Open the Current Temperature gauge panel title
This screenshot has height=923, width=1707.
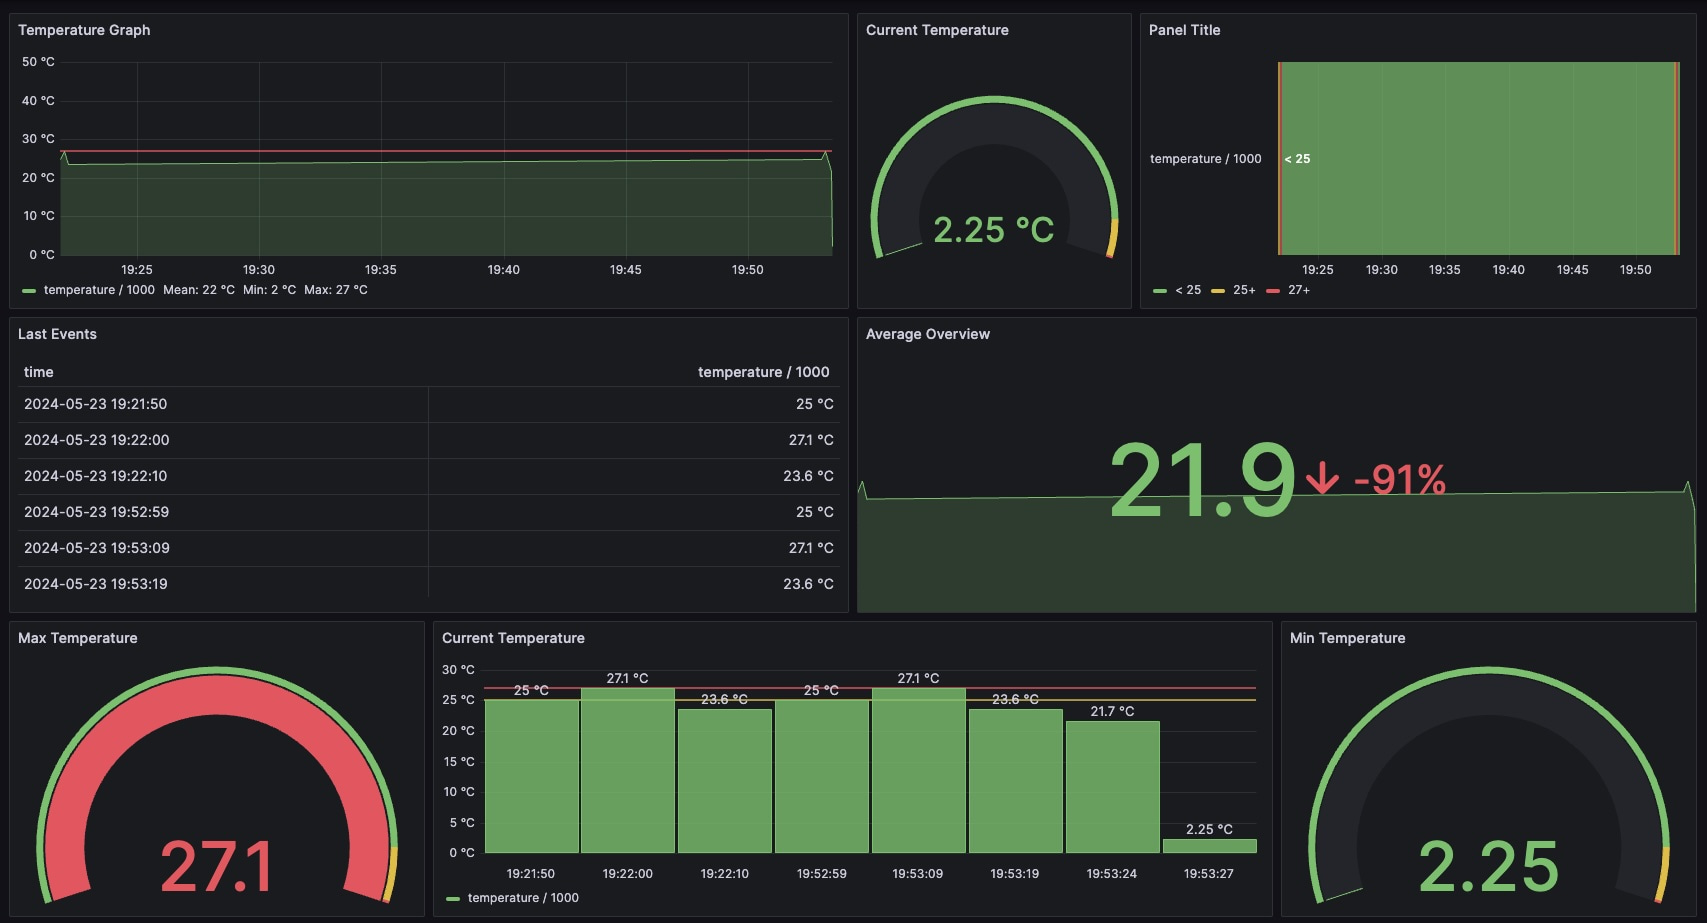pyautogui.click(x=937, y=30)
